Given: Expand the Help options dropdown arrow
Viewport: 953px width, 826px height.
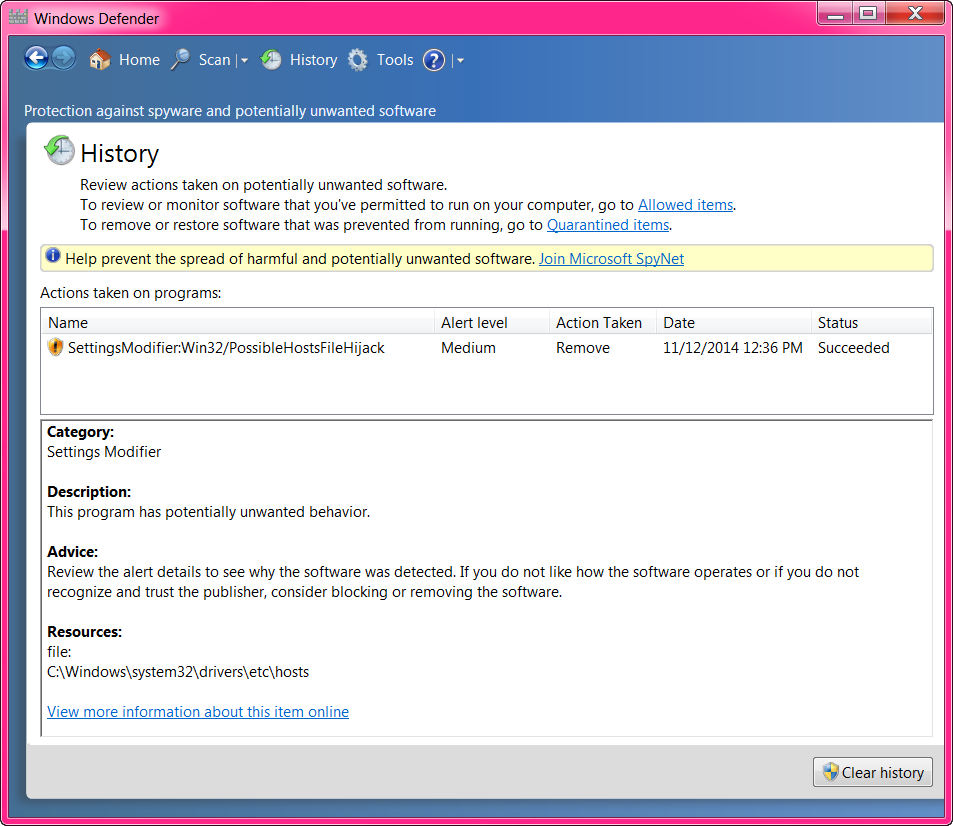Looking at the screenshot, I should tap(460, 60).
